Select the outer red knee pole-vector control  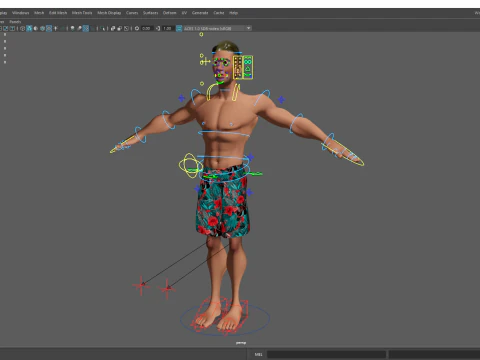[141, 285]
